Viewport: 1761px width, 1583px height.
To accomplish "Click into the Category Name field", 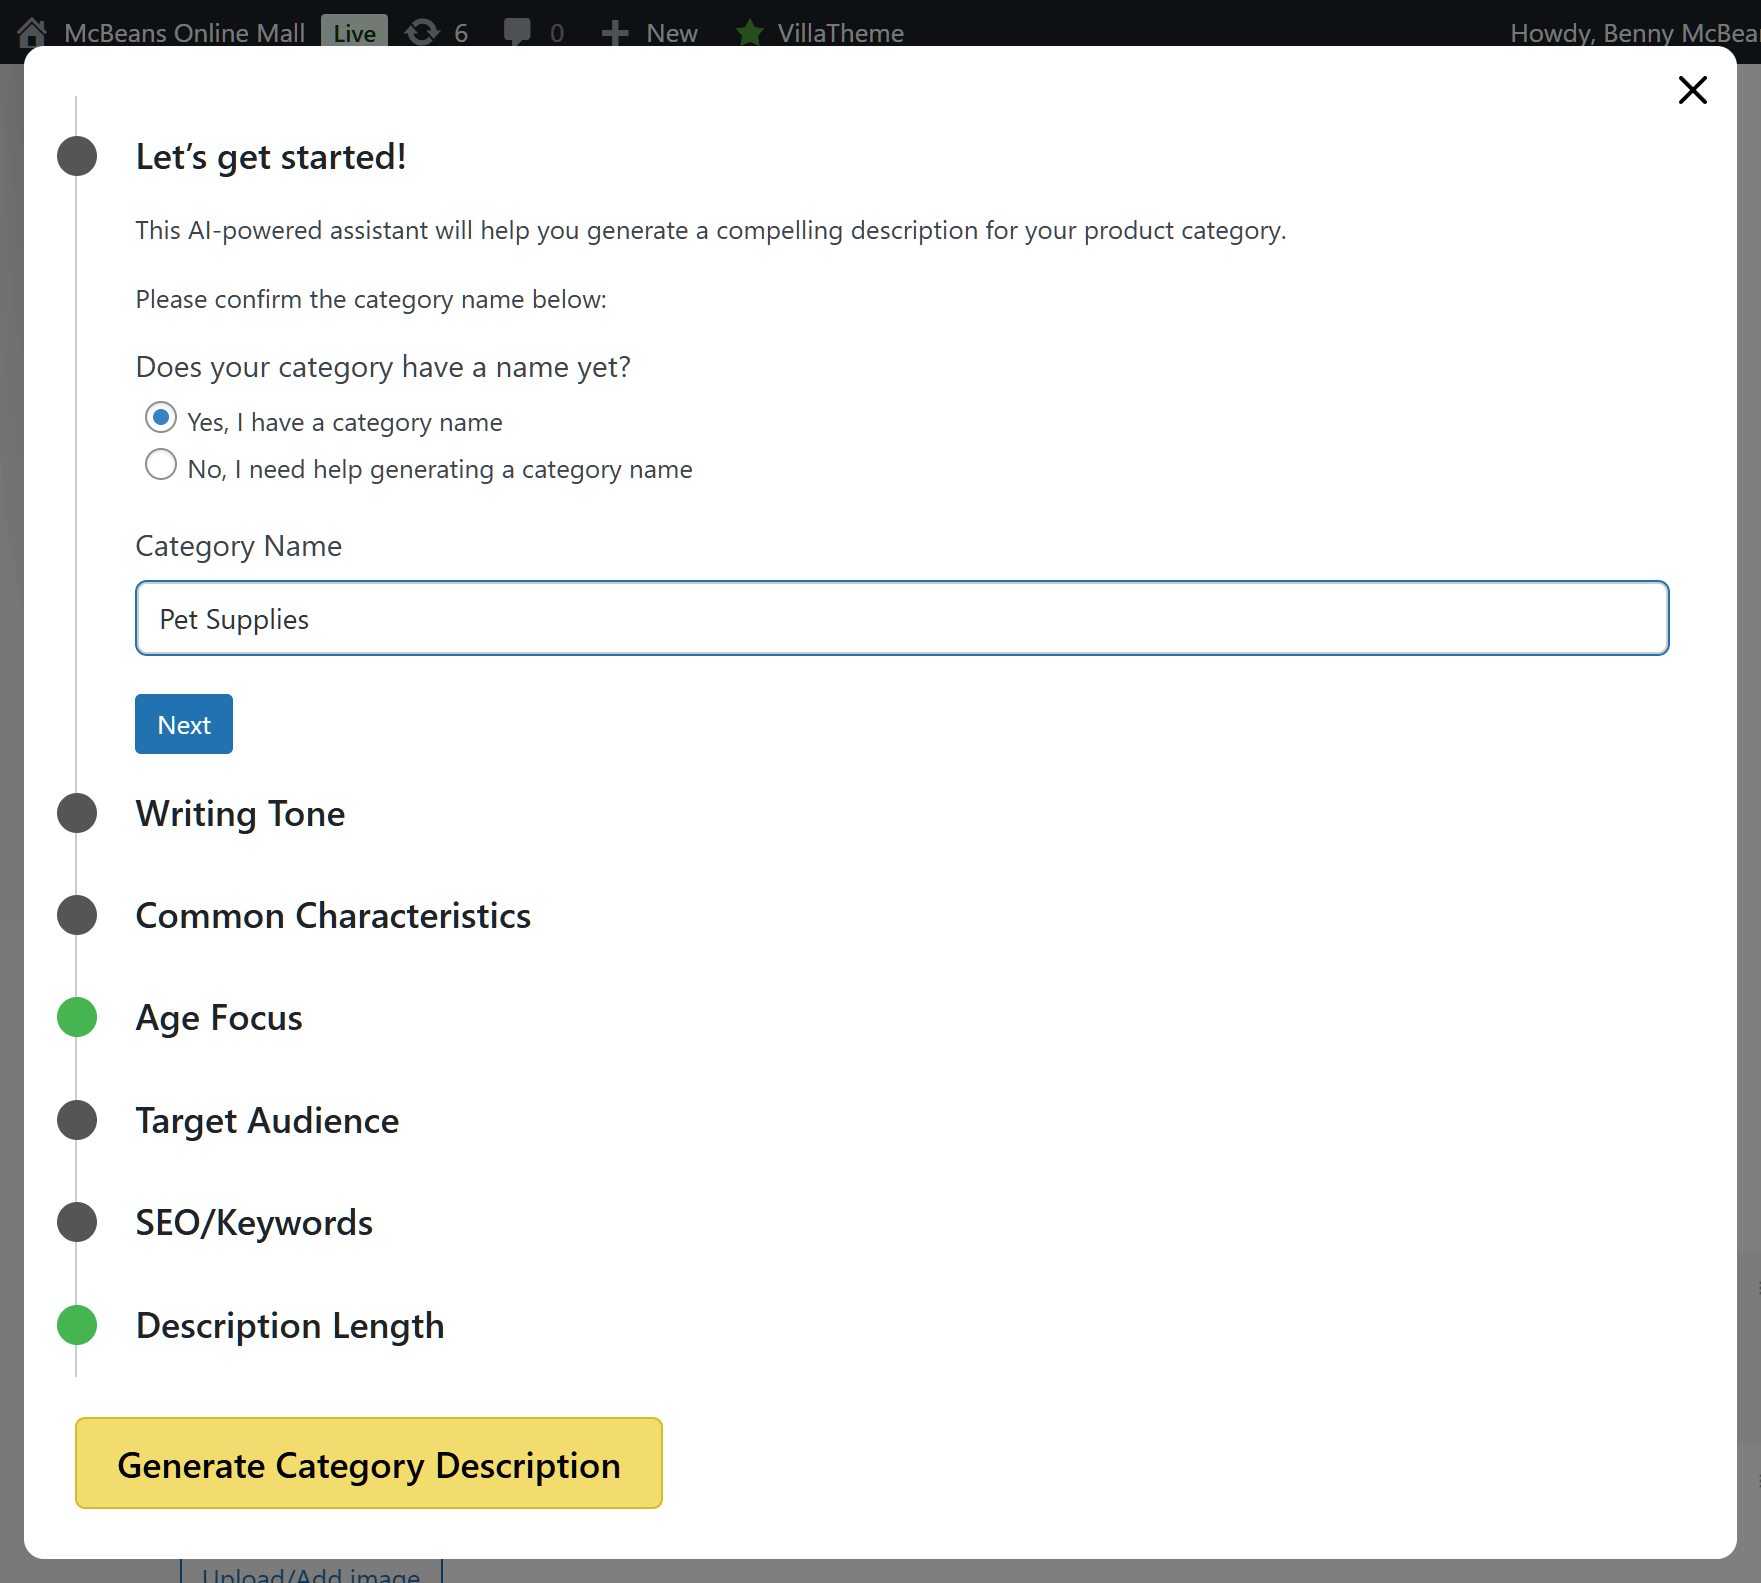I will click(901, 618).
